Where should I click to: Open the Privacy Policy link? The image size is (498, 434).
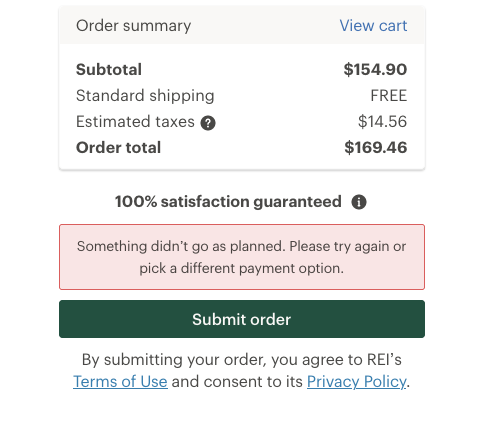pos(356,382)
